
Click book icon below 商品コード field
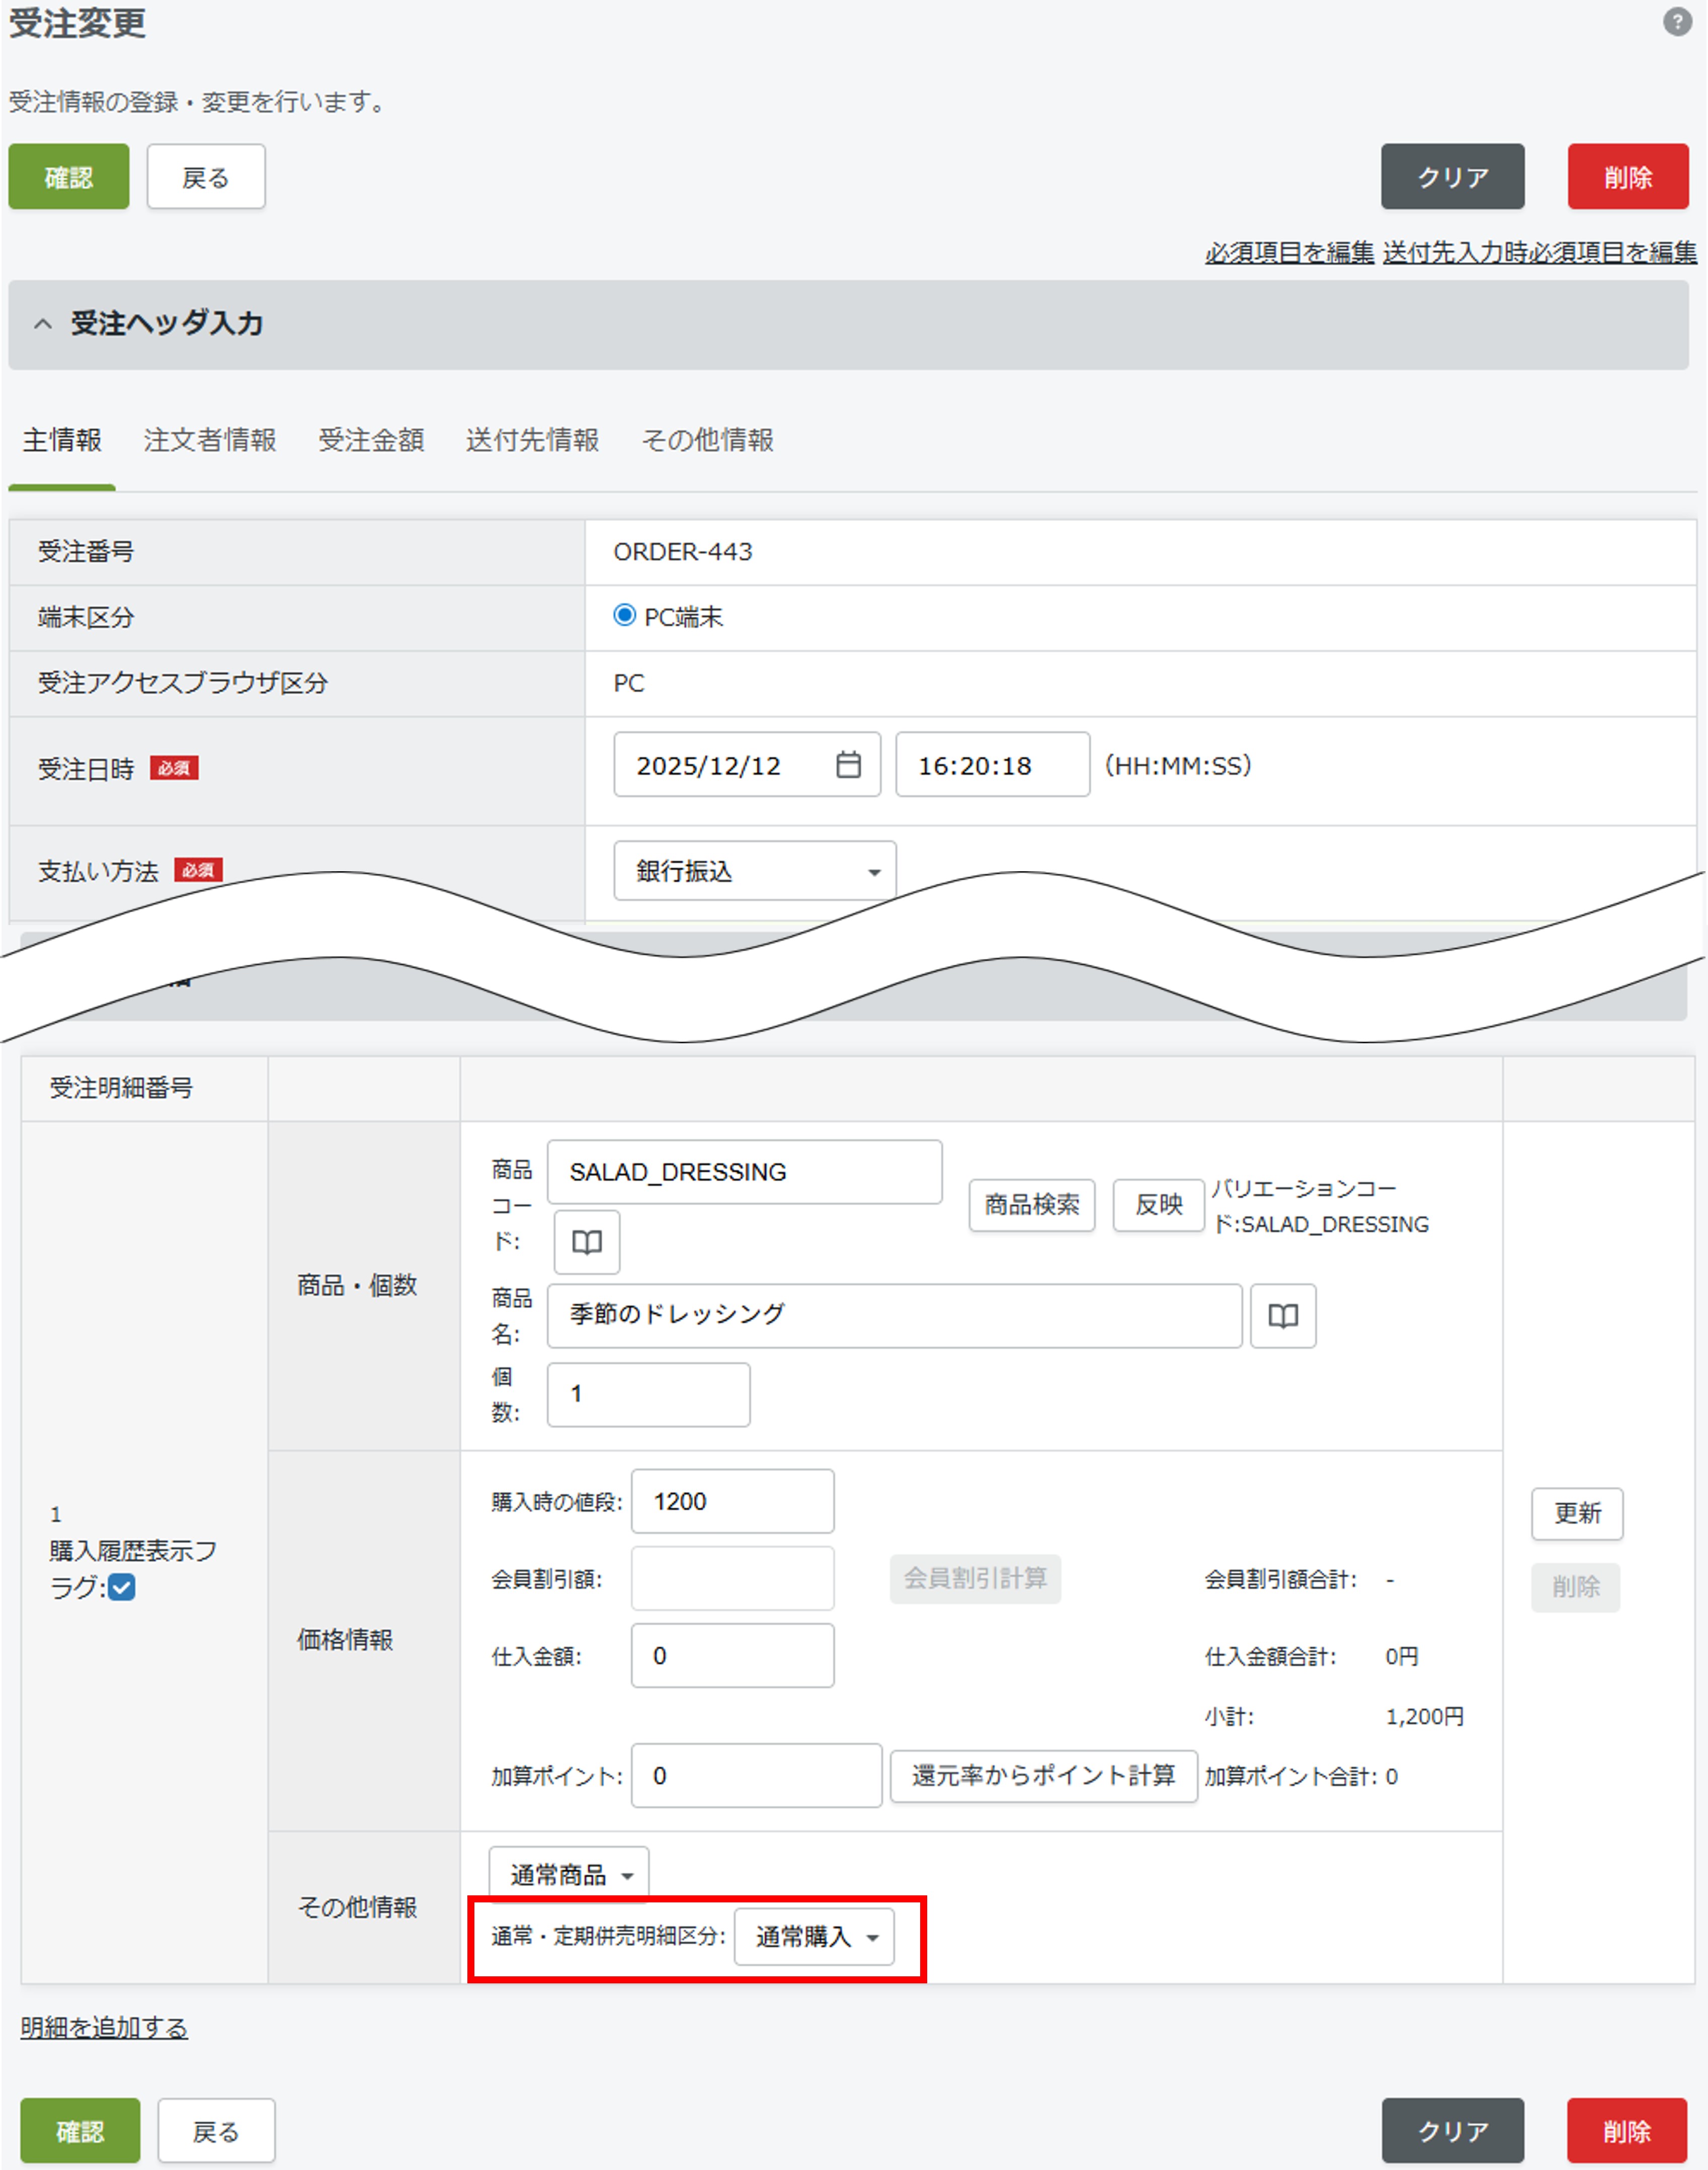point(587,1242)
